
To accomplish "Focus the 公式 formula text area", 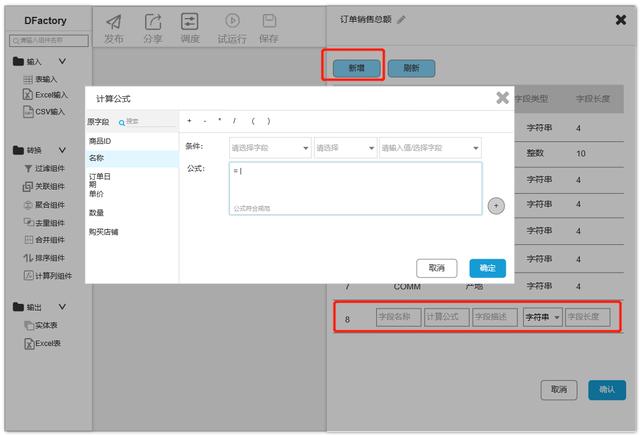I will [356, 189].
